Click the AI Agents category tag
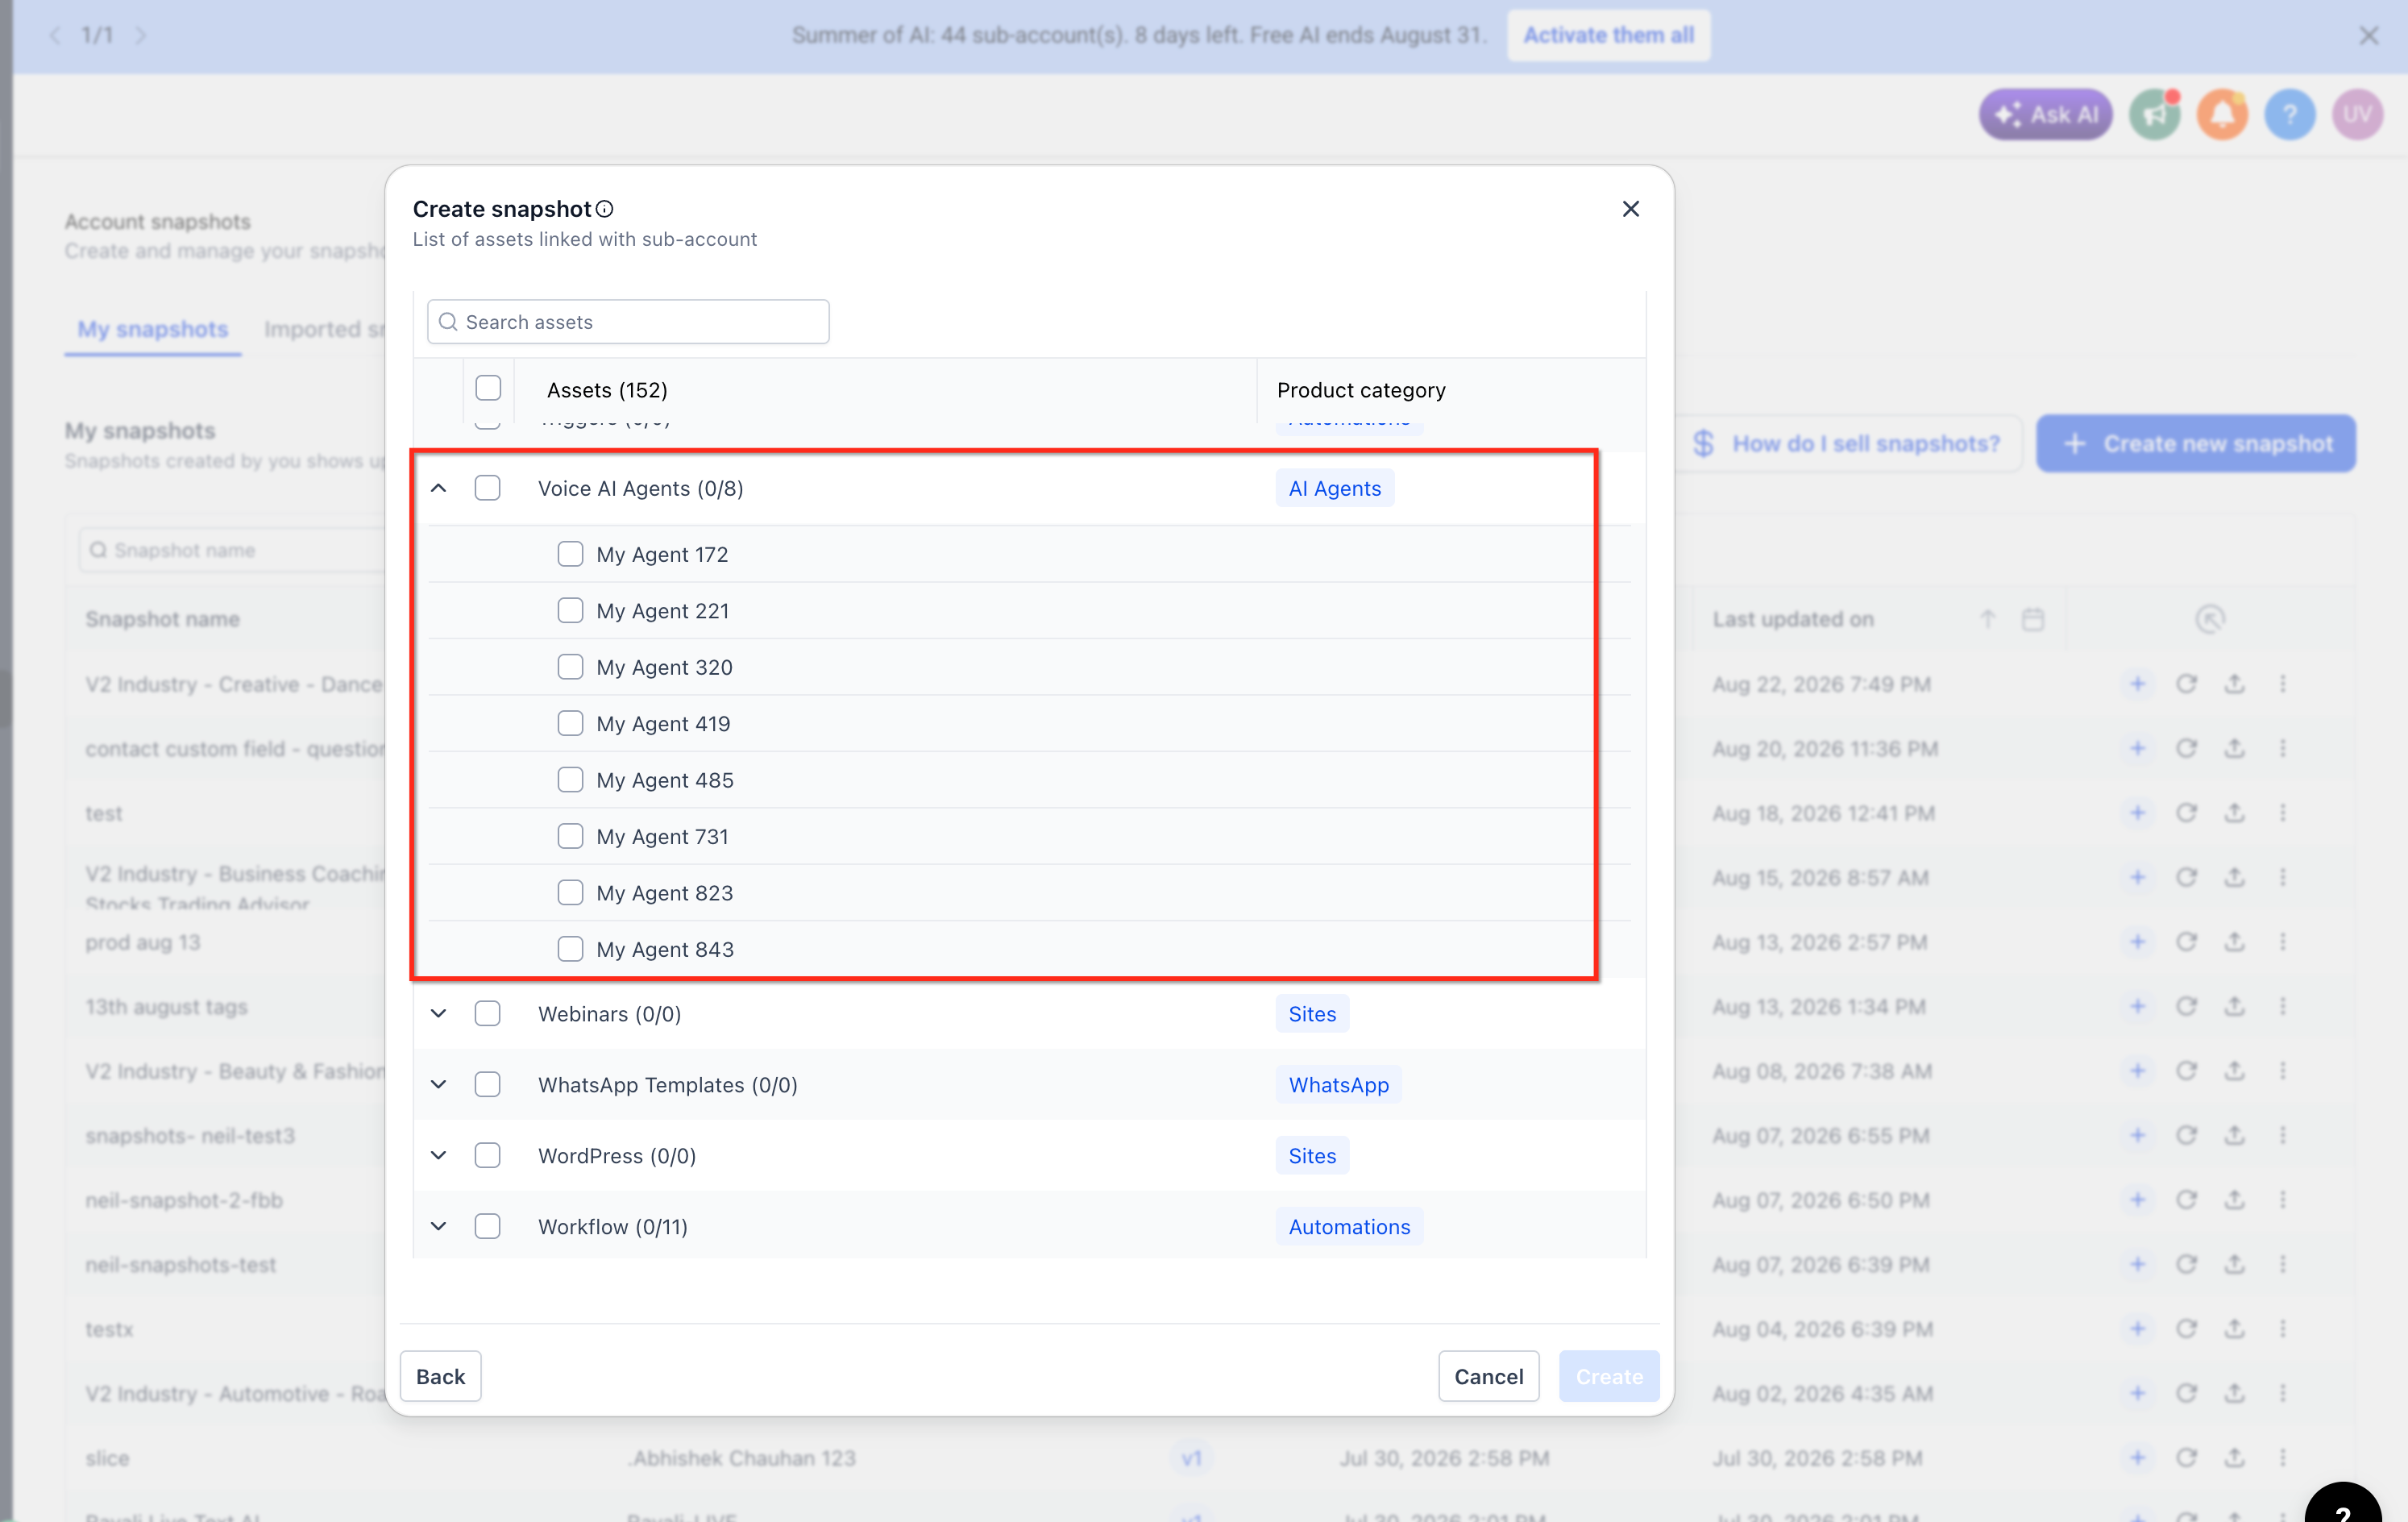2408x1522 pixels. [x=1334, y=488]
